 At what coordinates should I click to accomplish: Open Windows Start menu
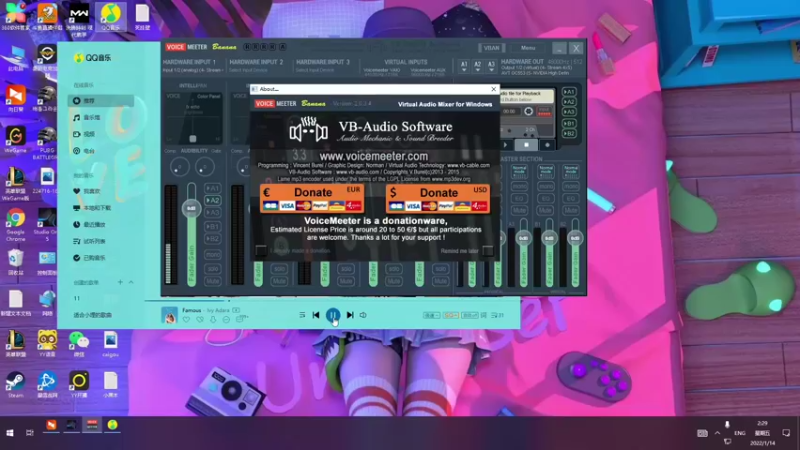pyautogui.click(x=10, y=433)
